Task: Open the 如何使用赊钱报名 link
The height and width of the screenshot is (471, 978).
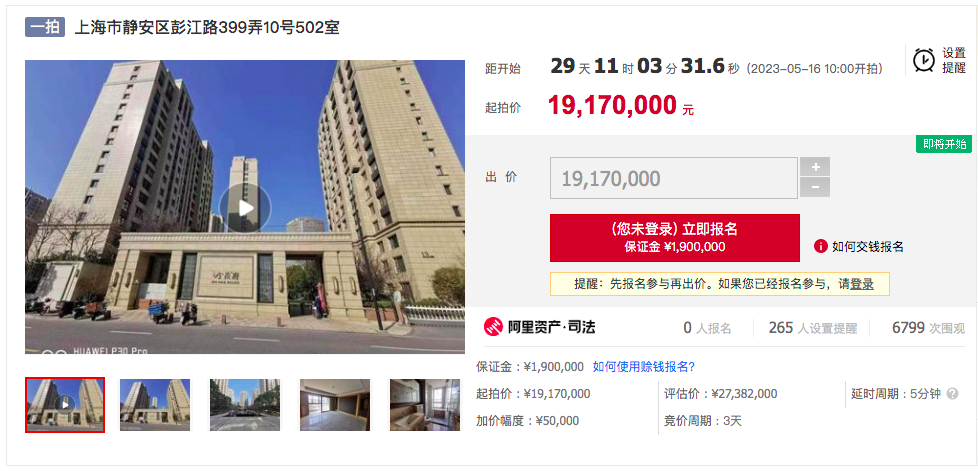Action: (x=644, y=366)
